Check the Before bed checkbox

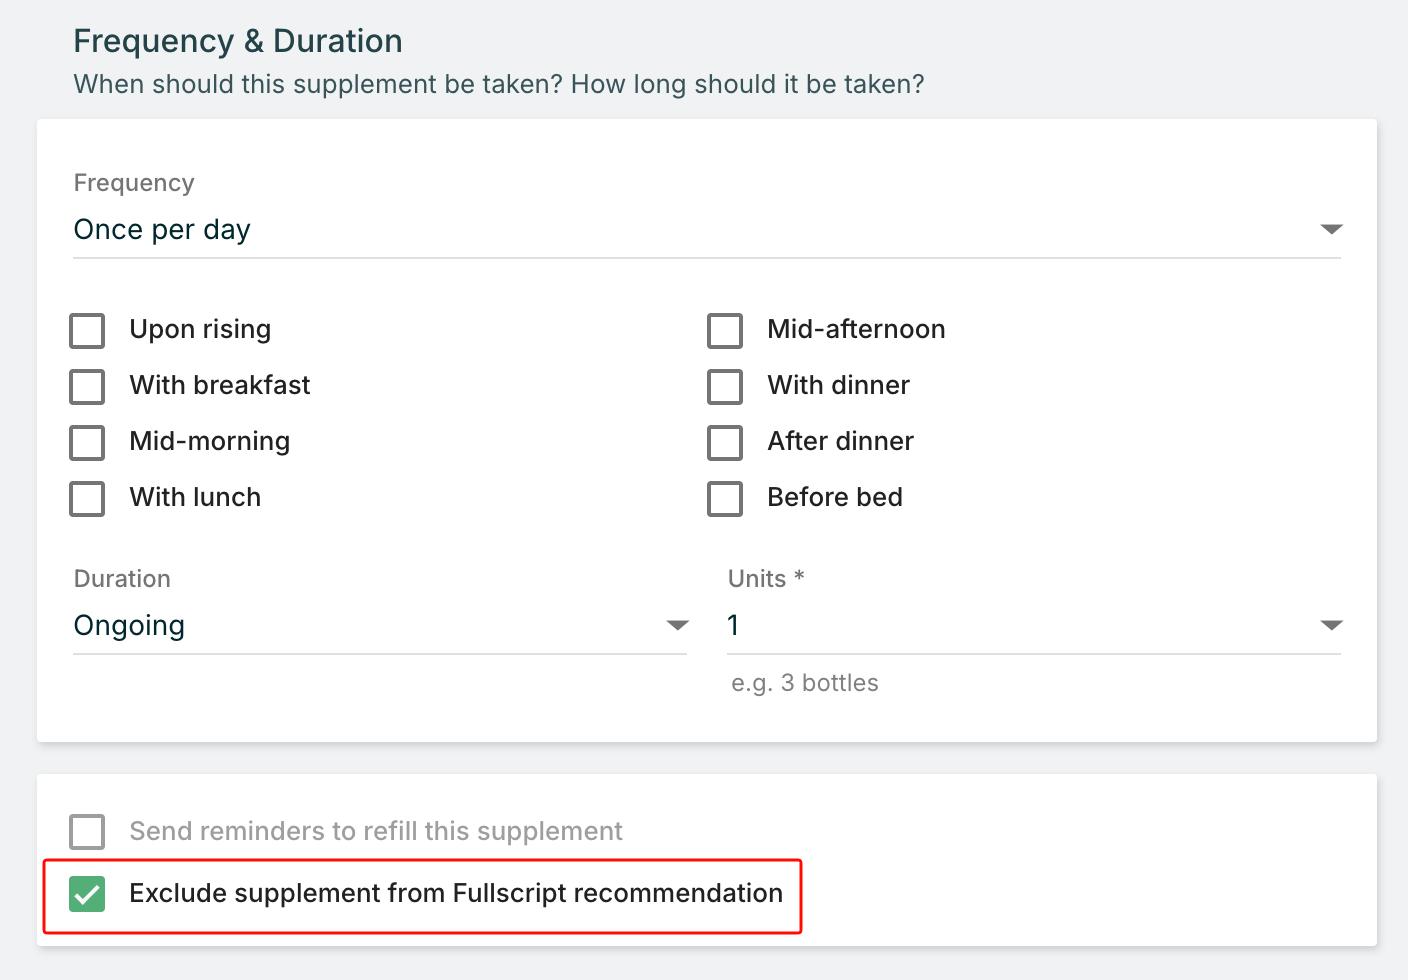[x=725, y=498]
